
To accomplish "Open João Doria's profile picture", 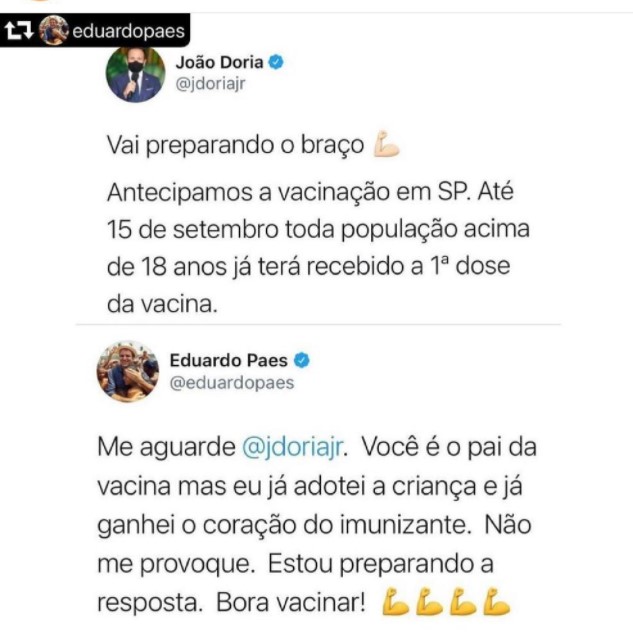I will [136, 74].
